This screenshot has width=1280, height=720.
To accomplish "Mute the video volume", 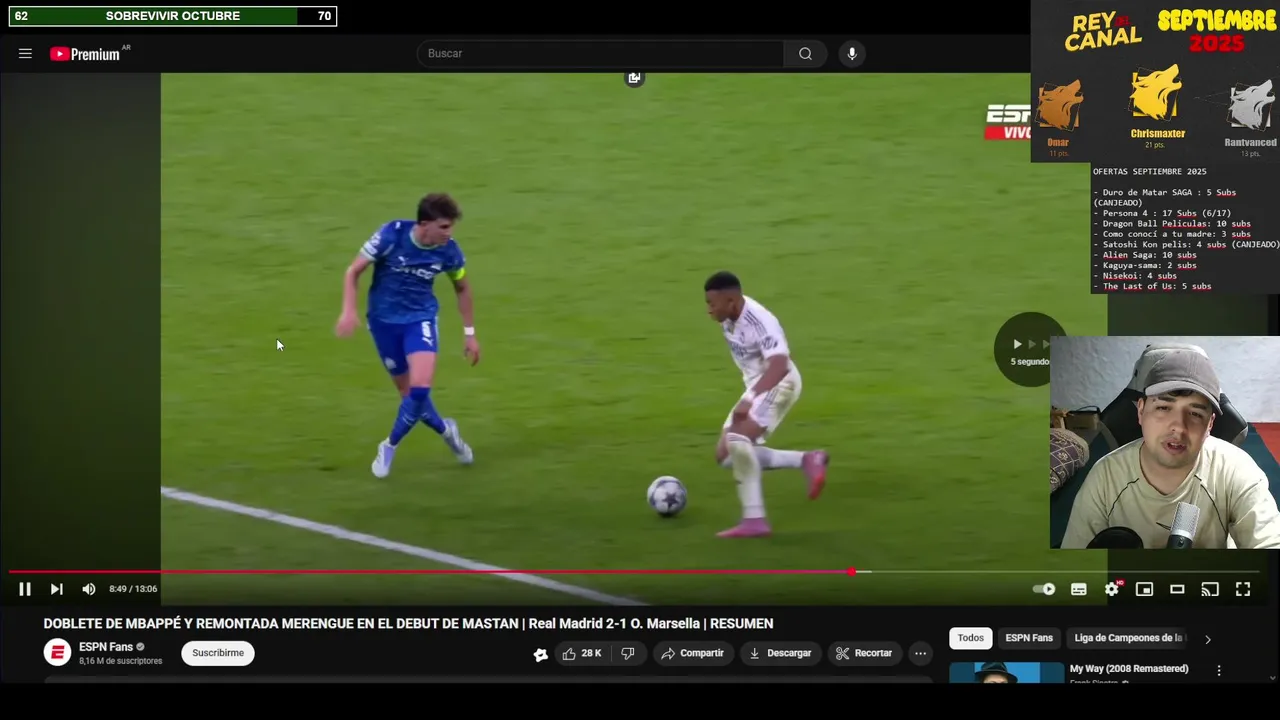I will (x=89, y=589).
